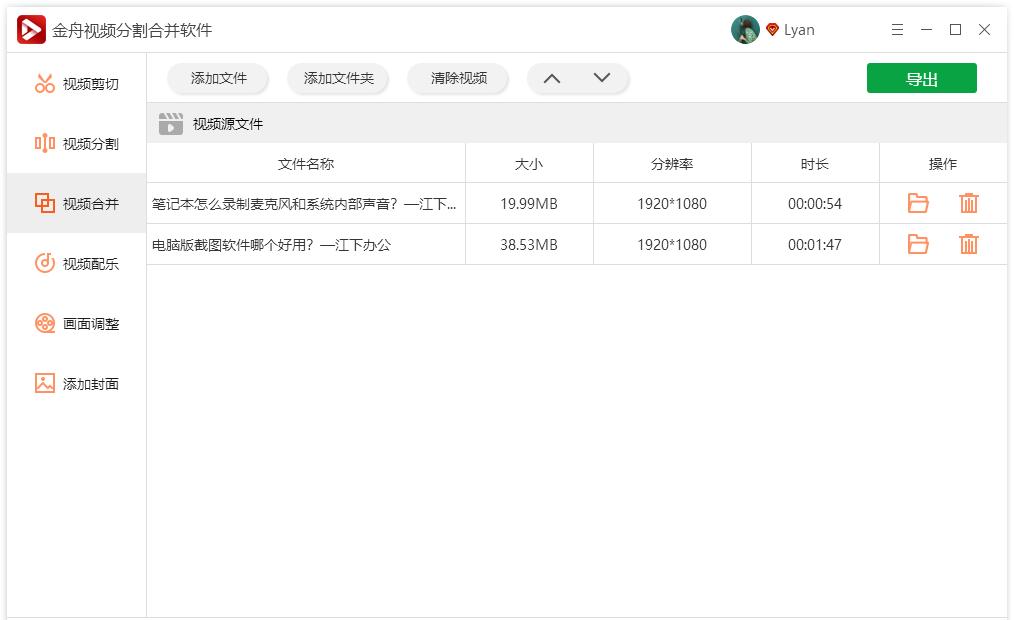The image size is (1014, 620).
Task: Select the 视频剪切 scissors icon in sidebar
Action: click(x=44, y=83)
